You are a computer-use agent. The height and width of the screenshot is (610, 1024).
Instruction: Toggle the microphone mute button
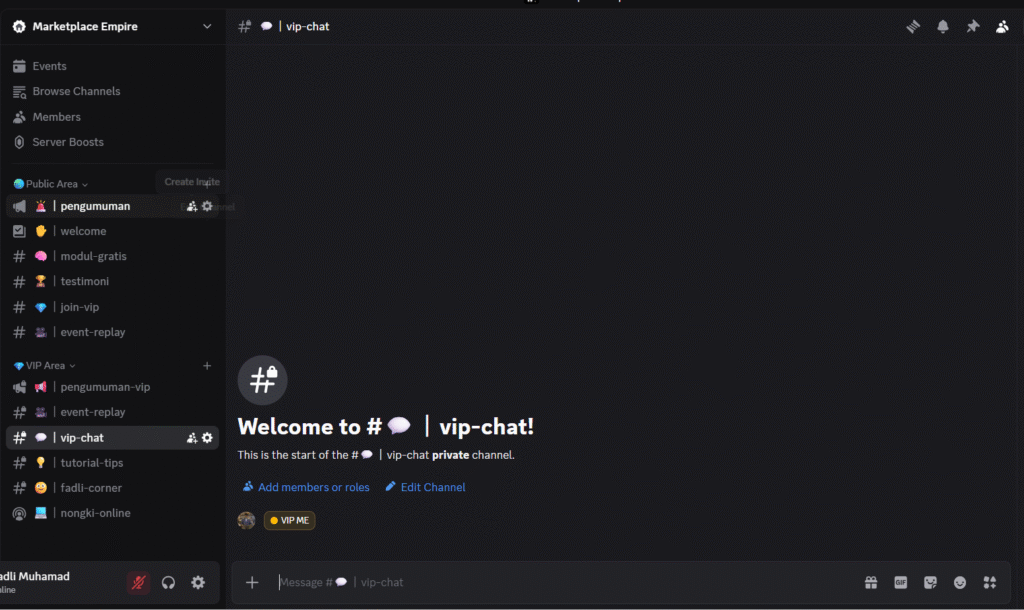[x=139, y=582]
